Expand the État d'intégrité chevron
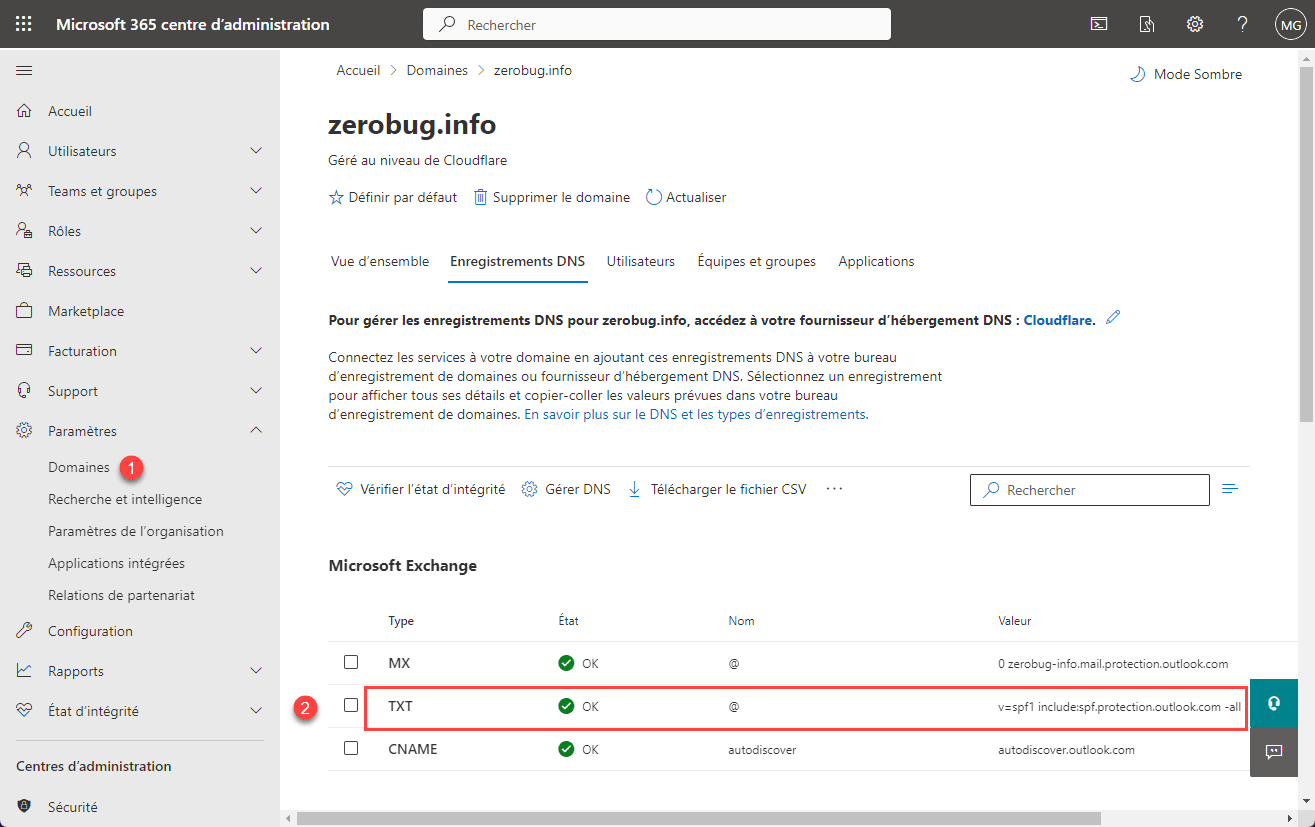This screenshot has height=827, width=1315. [256, 711]
